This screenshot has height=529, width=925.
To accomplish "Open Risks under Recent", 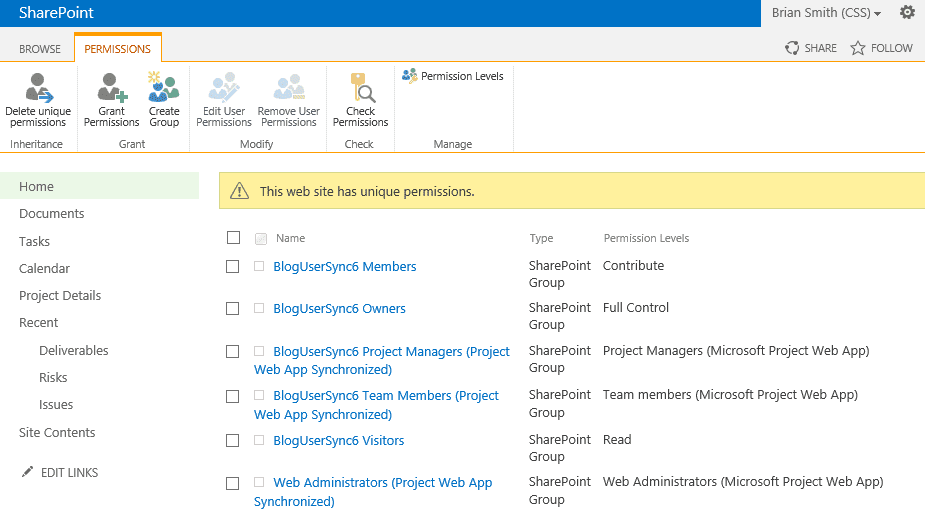I will (53, 377).
